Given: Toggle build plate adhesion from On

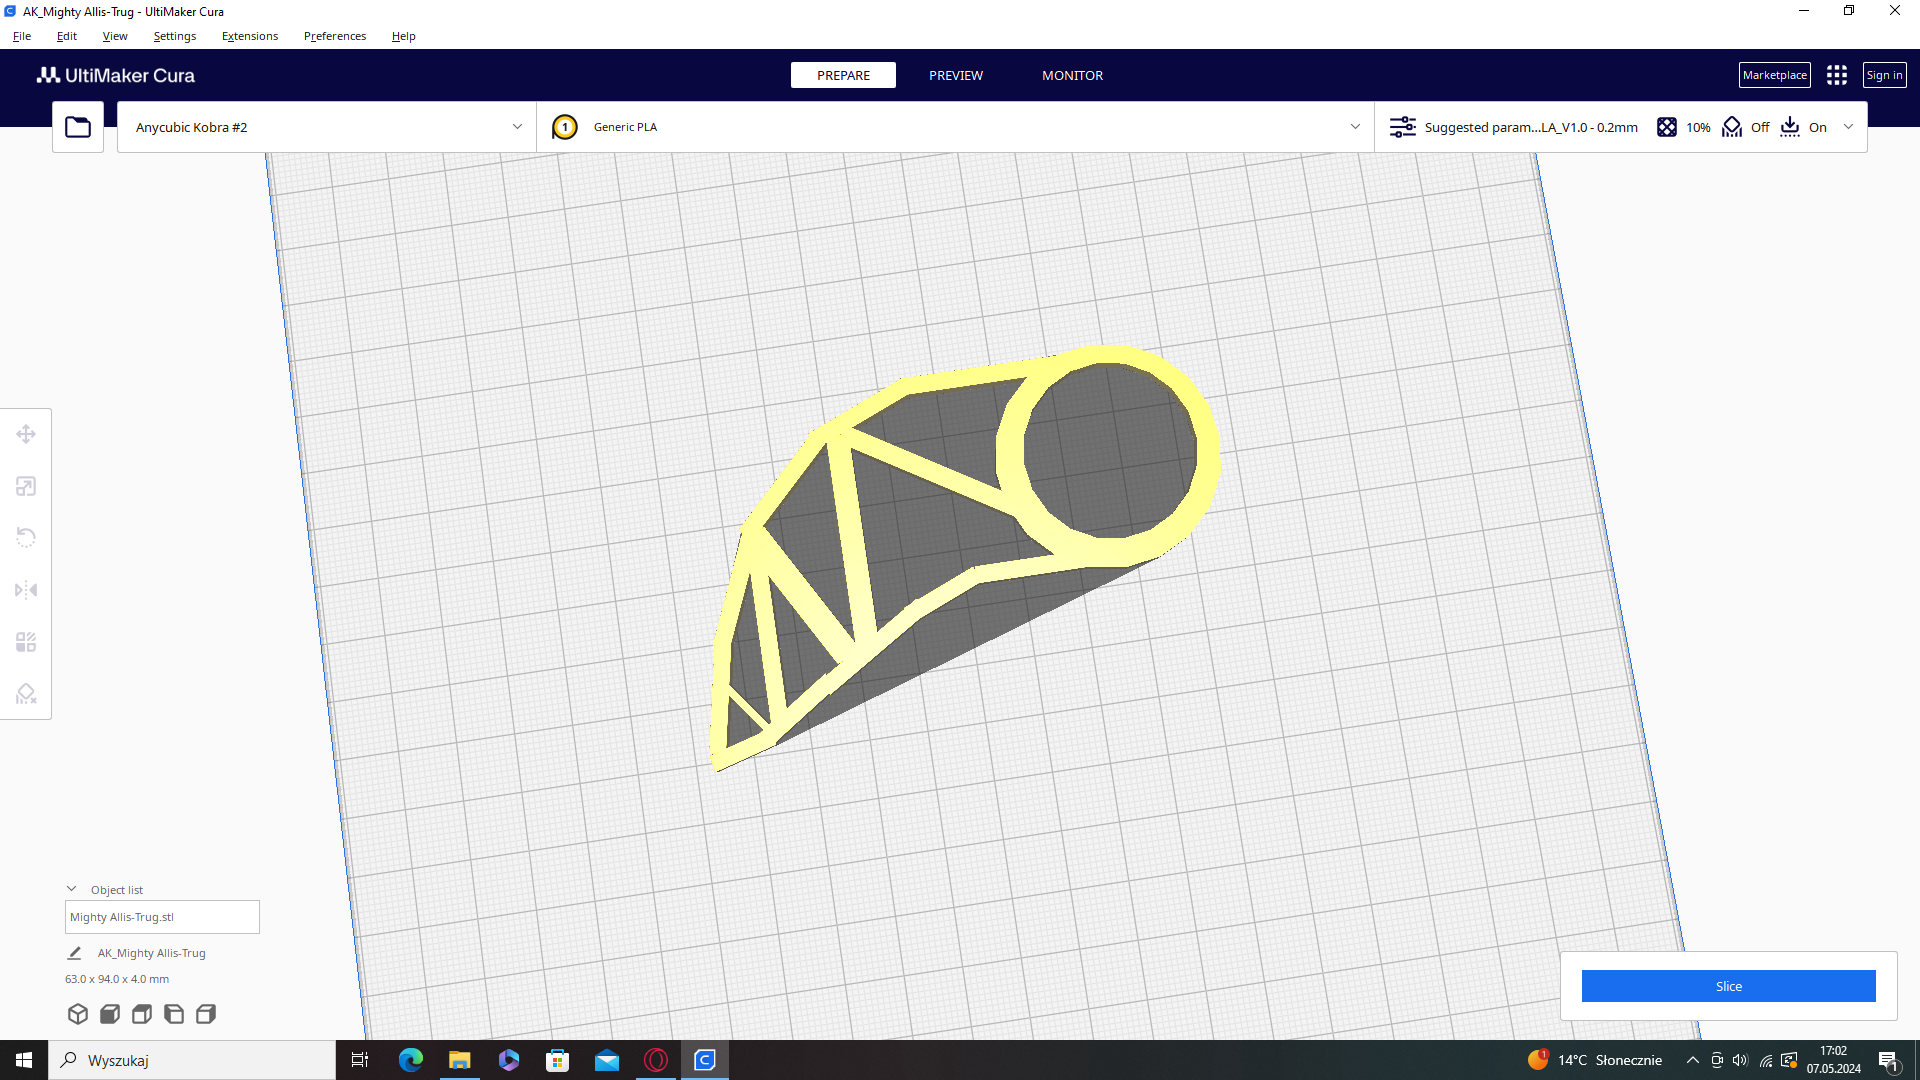Looking at the screenshot, I should point(1804,127).
